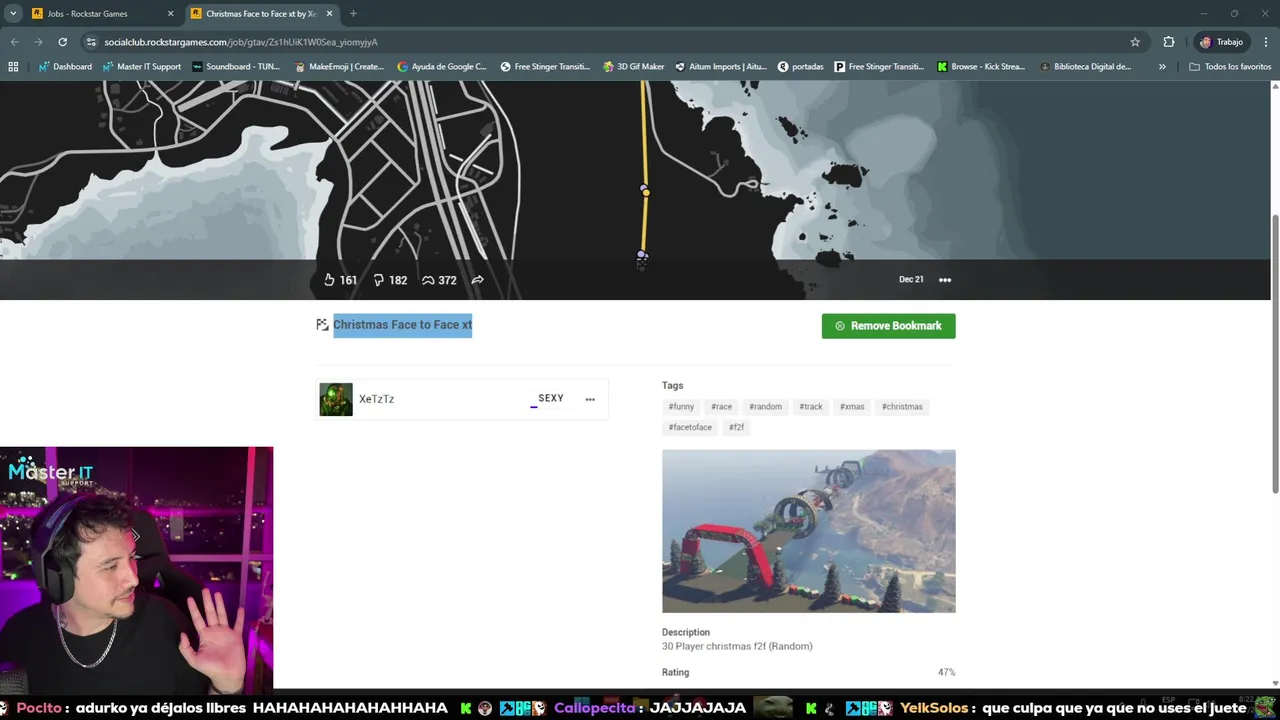Screen dimensions: 1280x720
Task: Reload the current page
Action: [62, 42]
